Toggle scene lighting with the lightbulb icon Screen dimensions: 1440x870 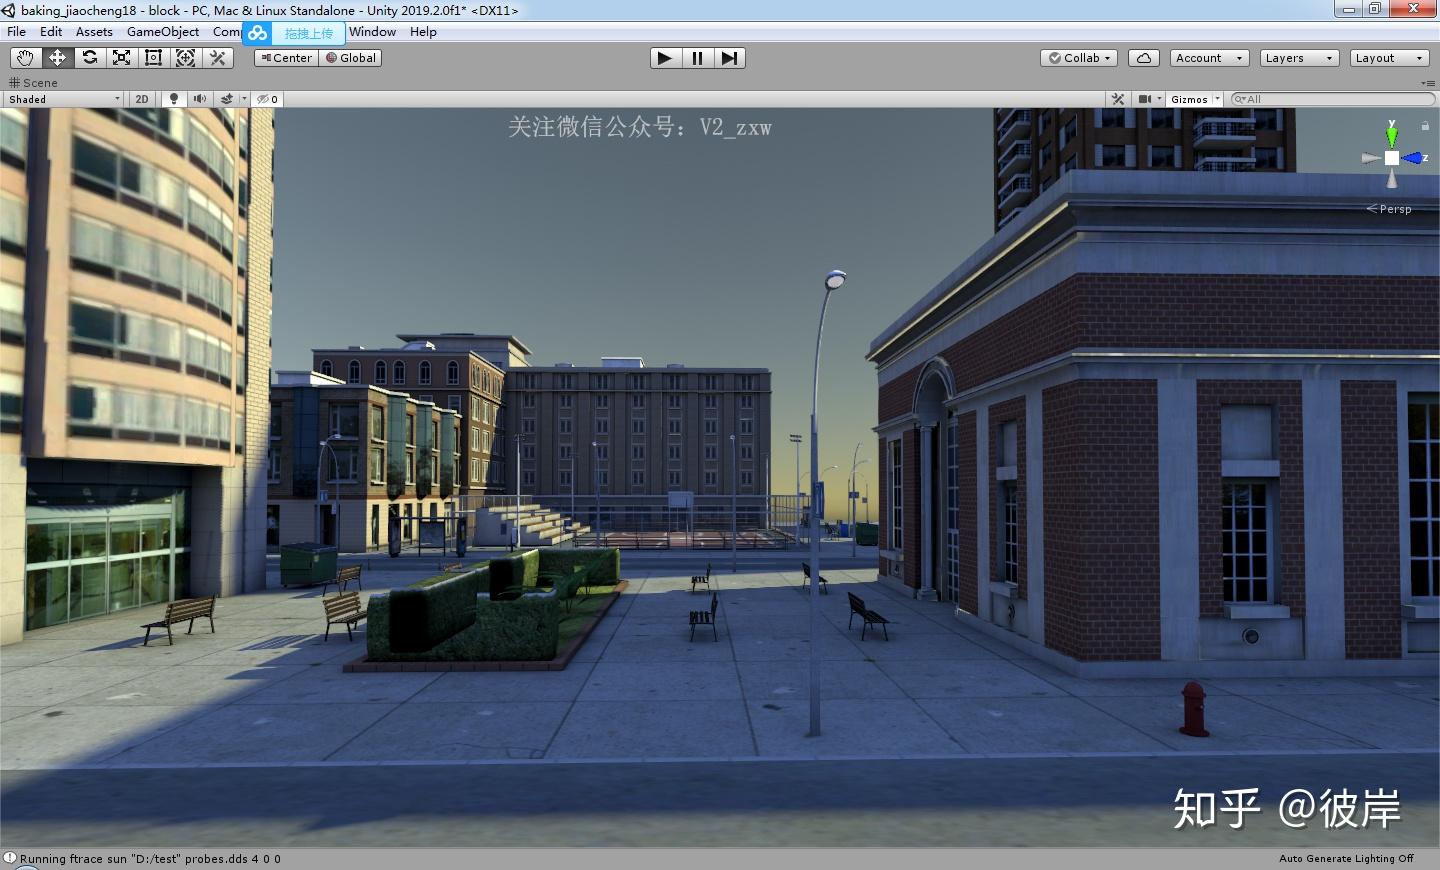(x=174, y=99)
